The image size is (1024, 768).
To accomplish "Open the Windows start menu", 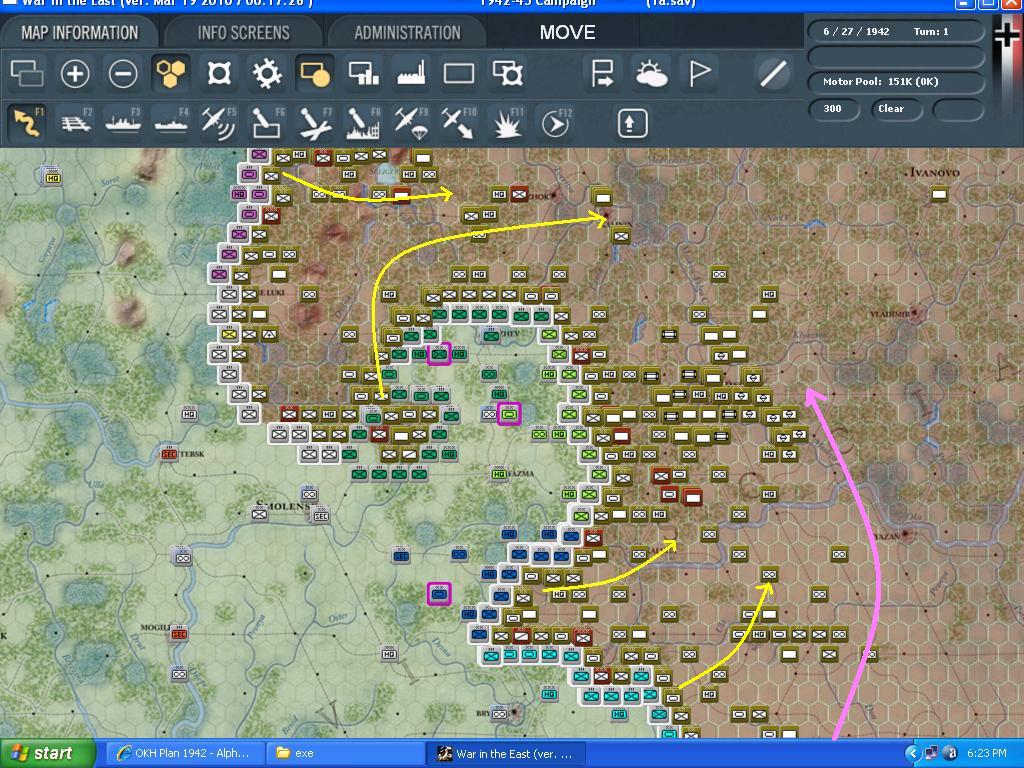I will 47,754.
